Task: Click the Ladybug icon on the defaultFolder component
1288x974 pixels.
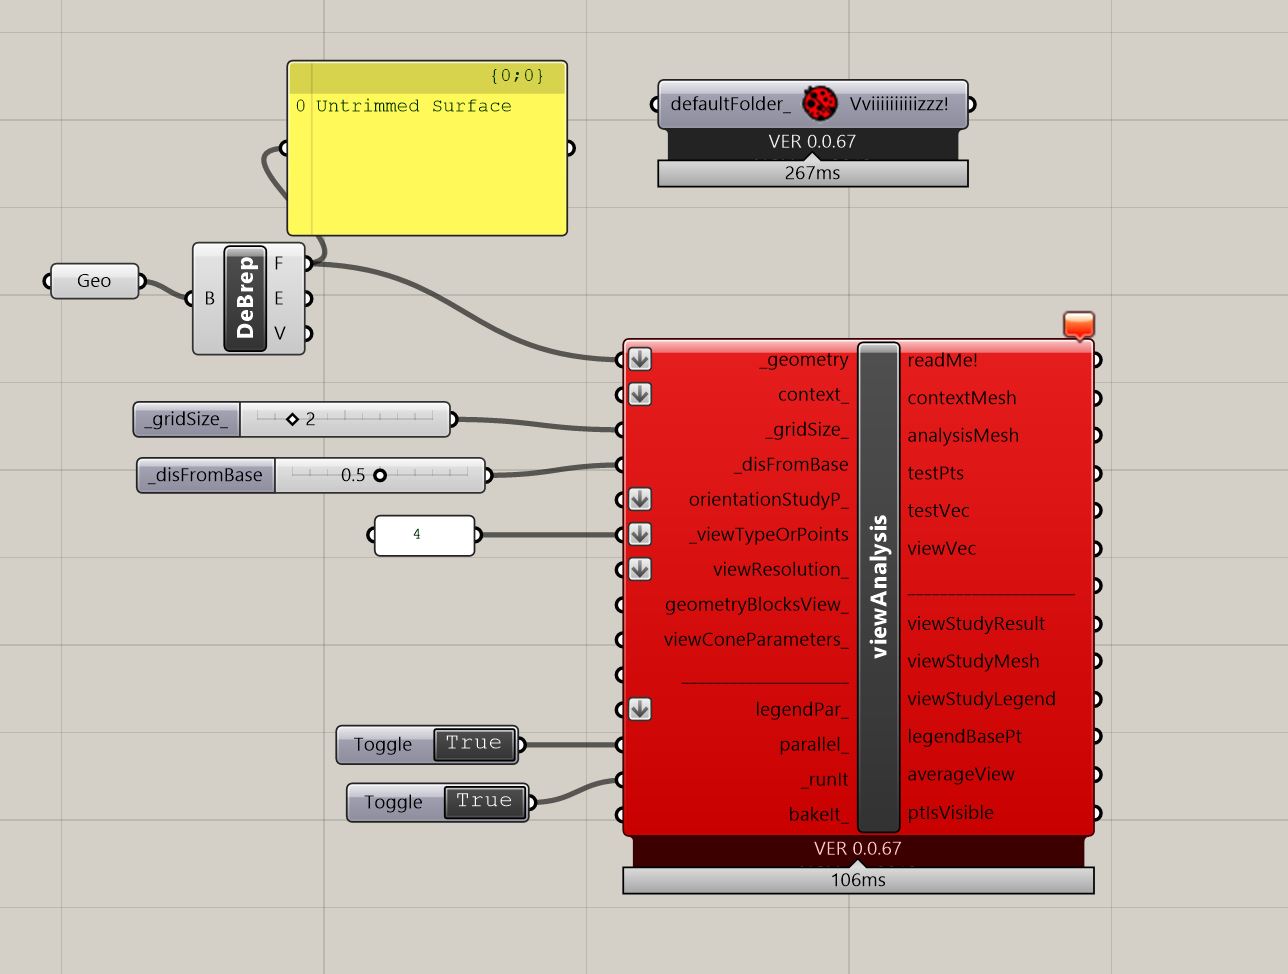Action: coord(820,103)
